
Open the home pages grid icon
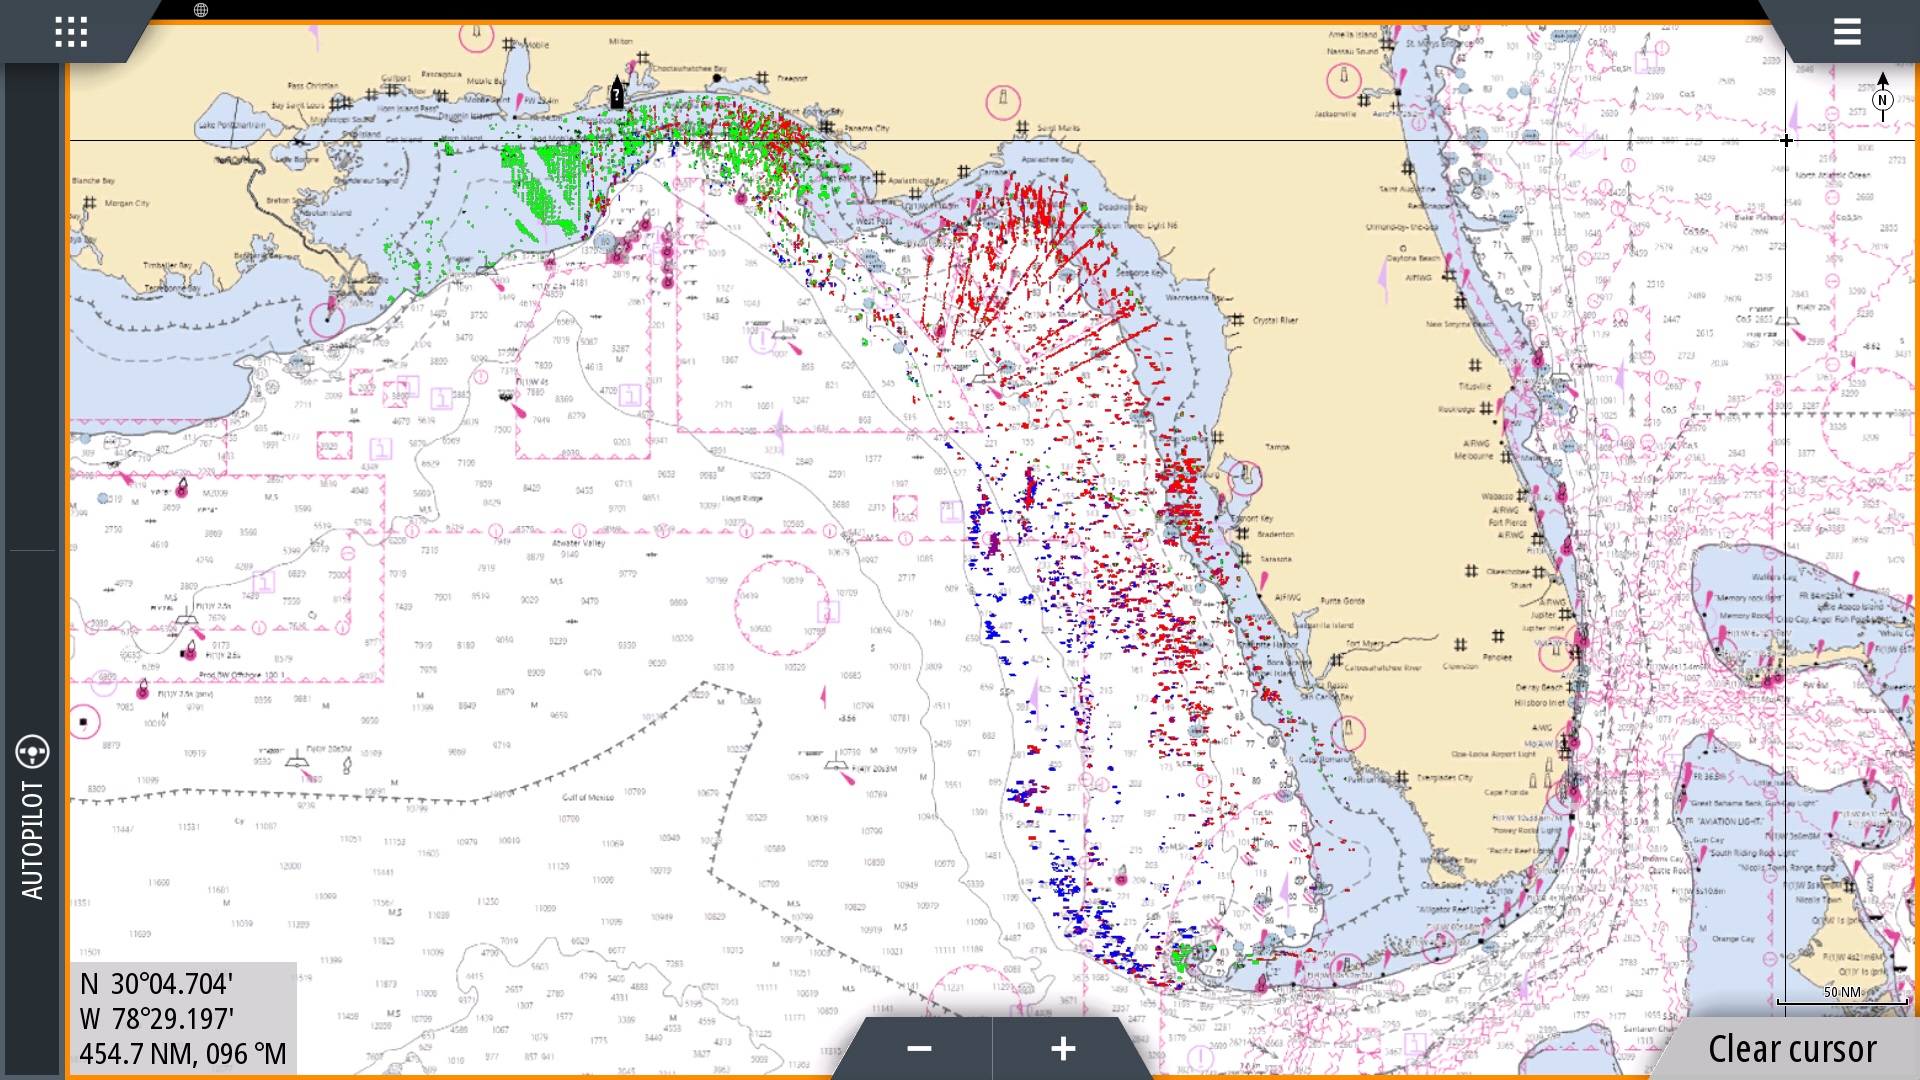click(x=71, y=32)
